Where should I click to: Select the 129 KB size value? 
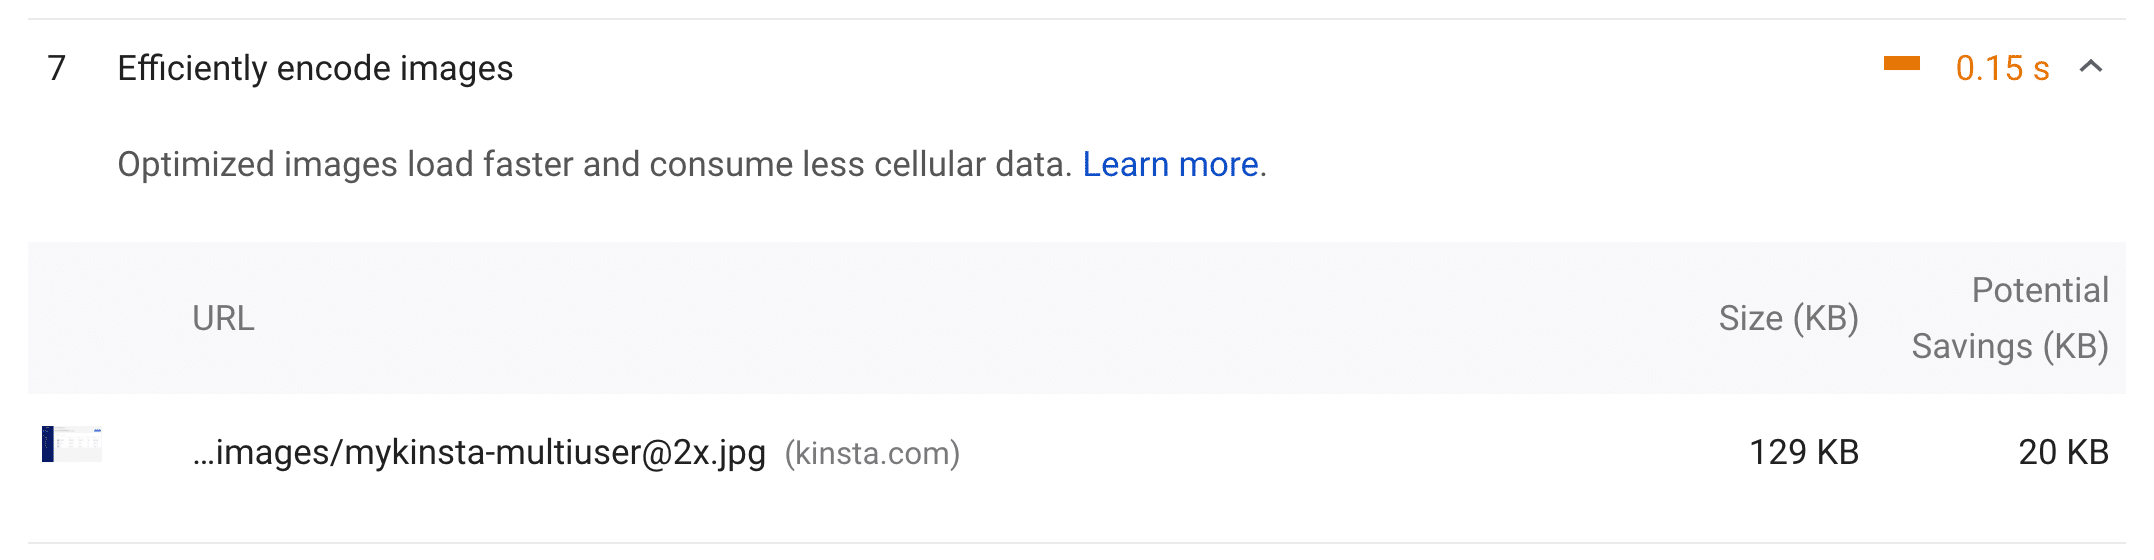click(x=1803, y=452)
